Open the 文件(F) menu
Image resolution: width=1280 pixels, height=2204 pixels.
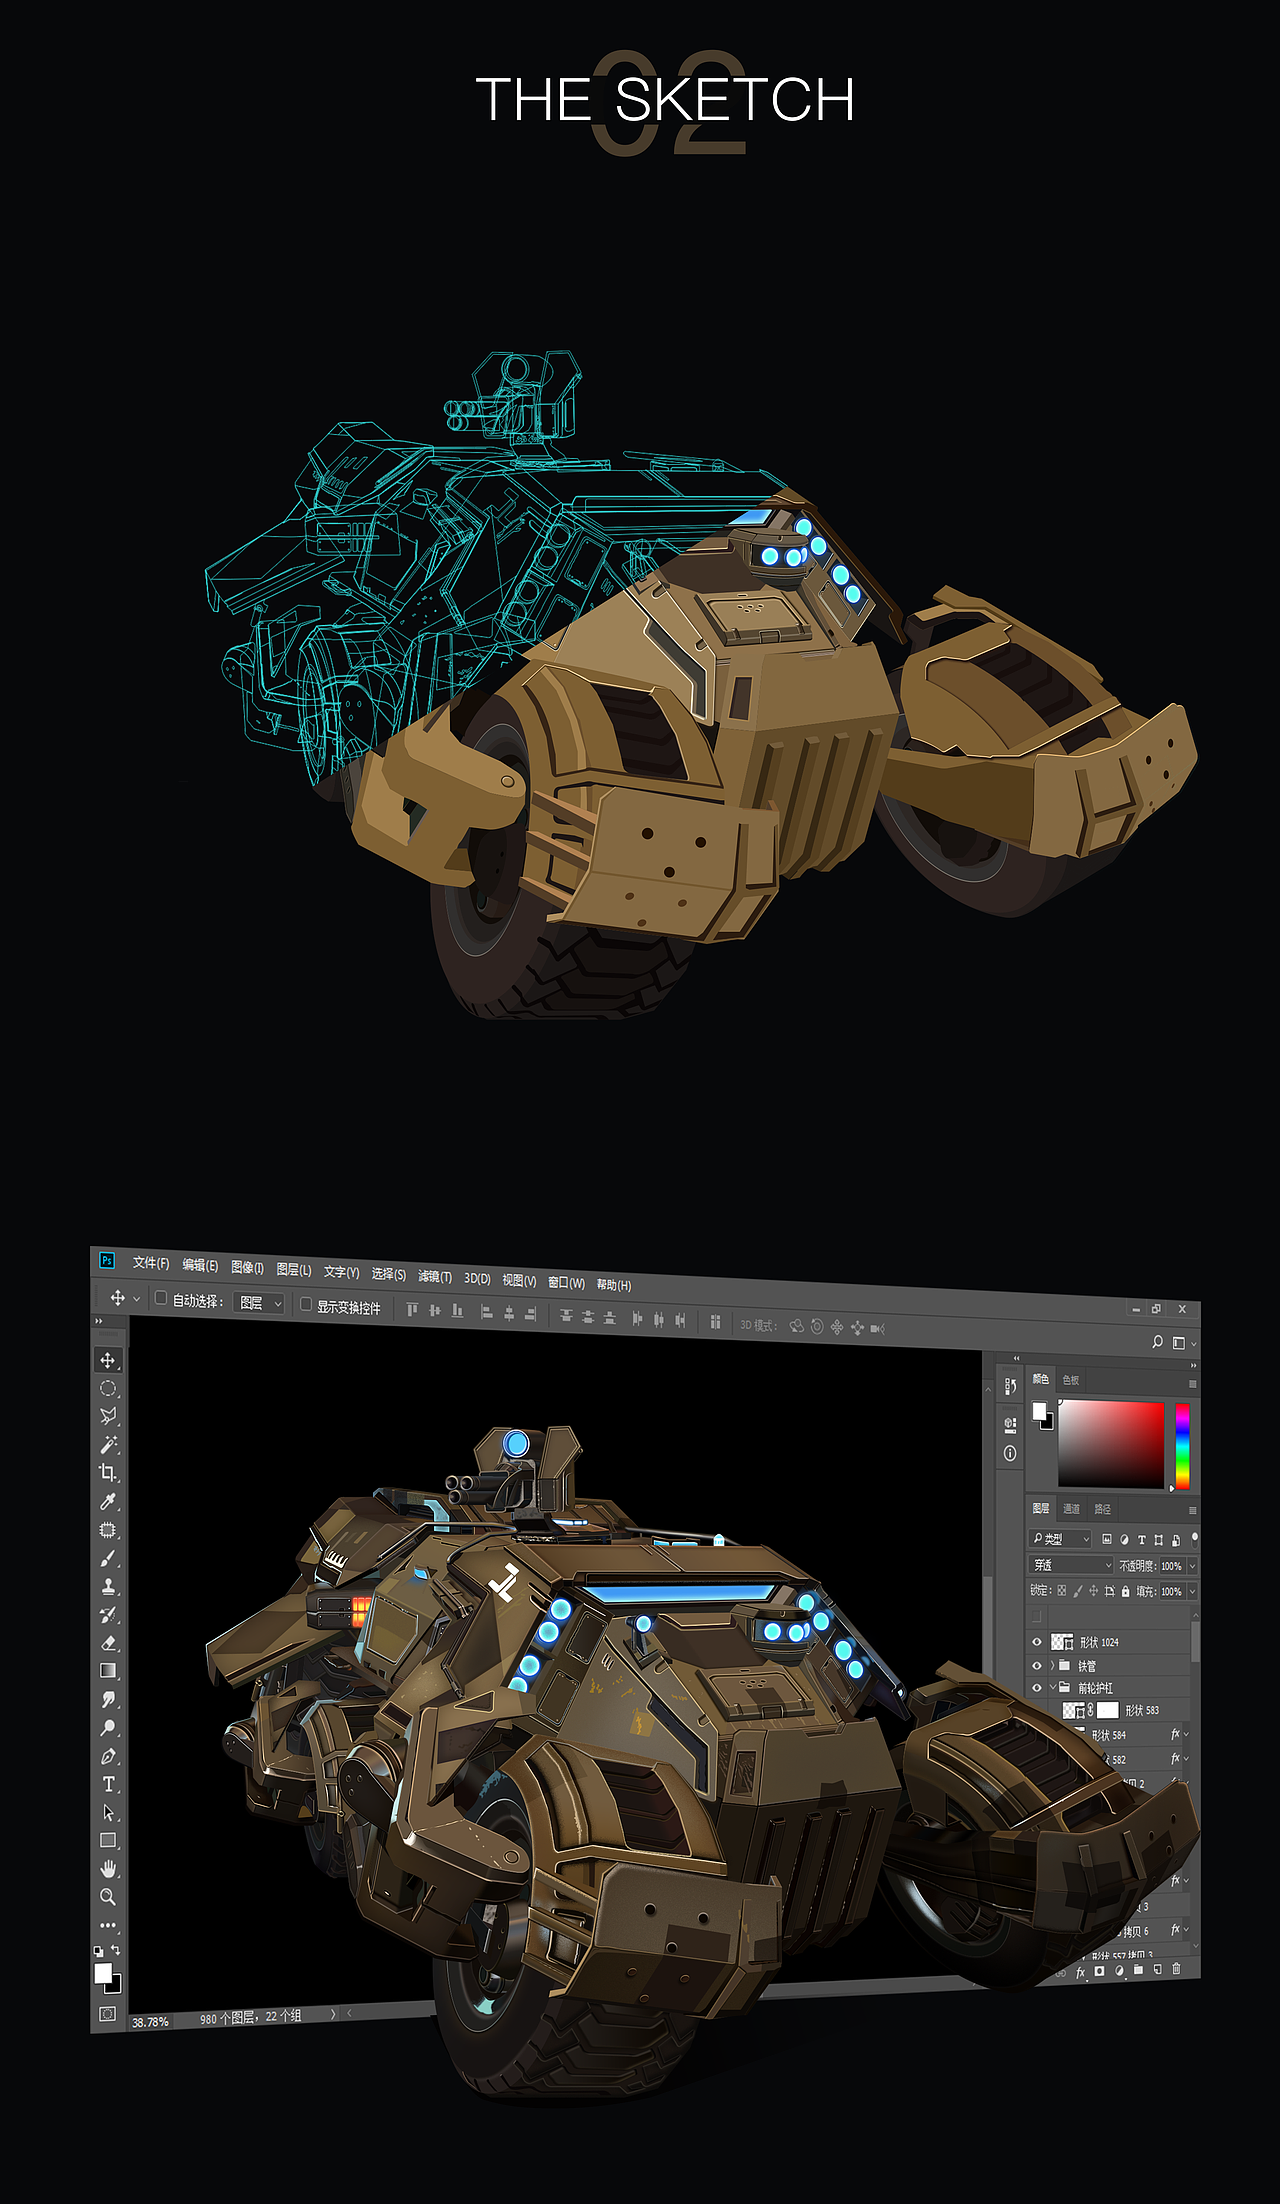pos(151,1263)
